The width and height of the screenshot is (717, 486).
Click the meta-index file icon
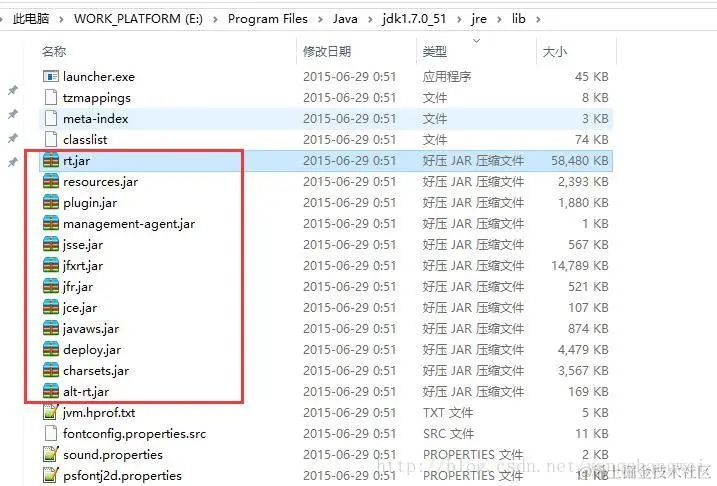point(51,118)
